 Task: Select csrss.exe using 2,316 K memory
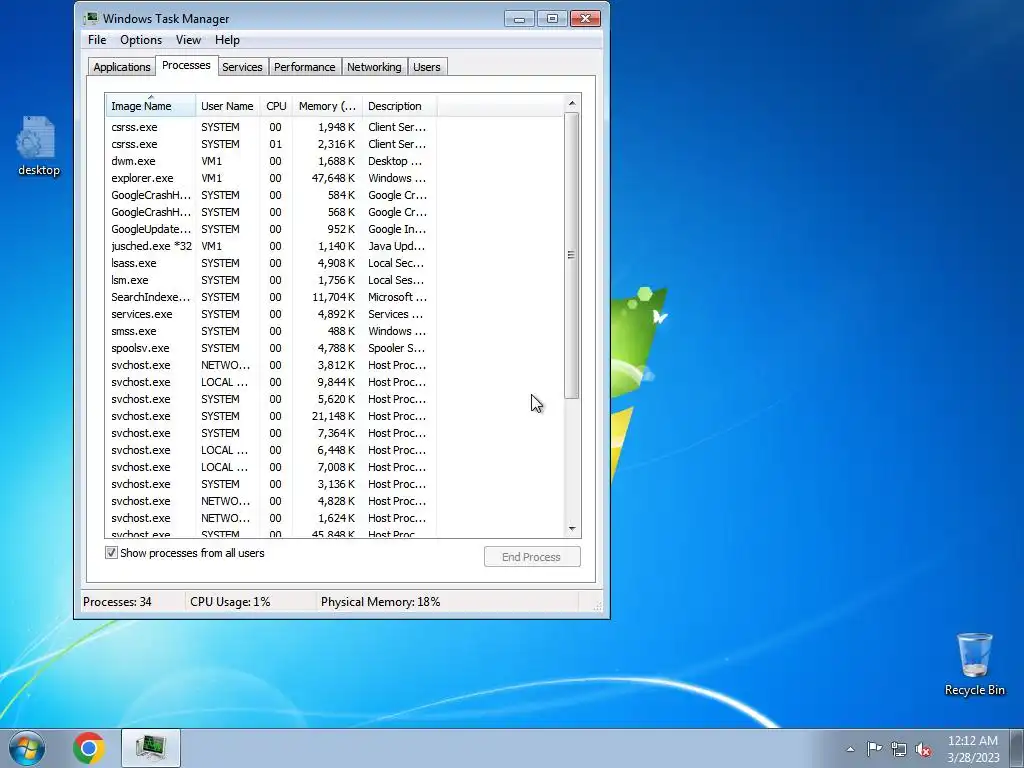(271, 144)
